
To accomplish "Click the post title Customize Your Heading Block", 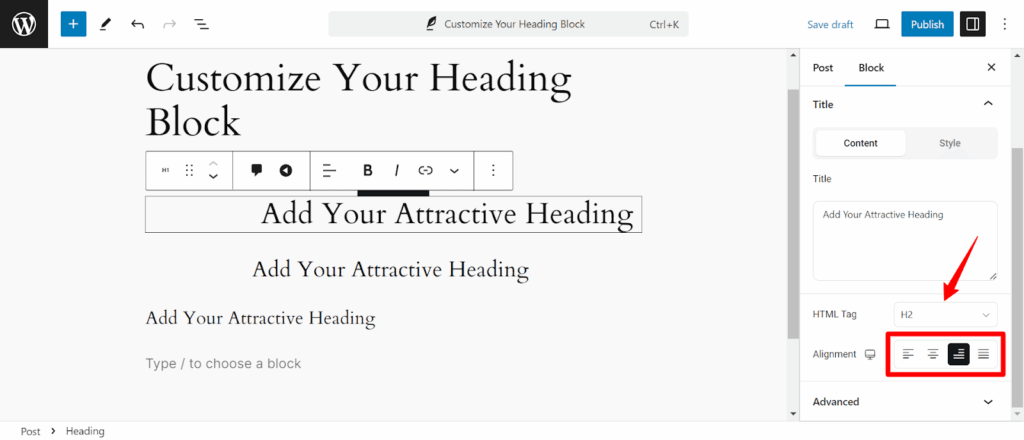I will 358,99.
